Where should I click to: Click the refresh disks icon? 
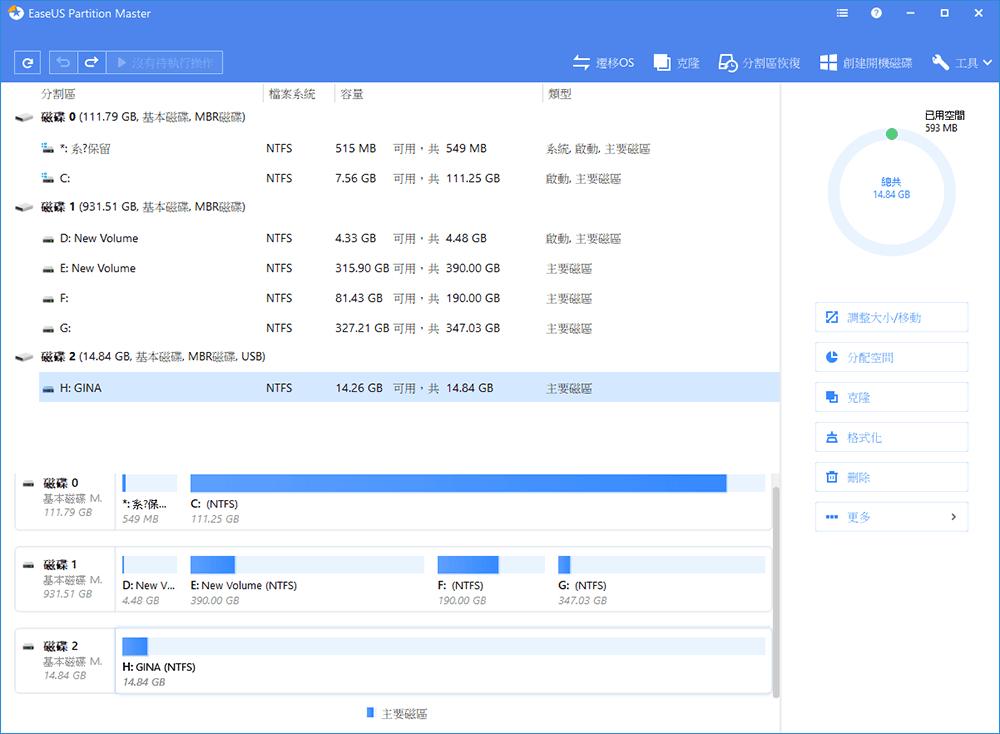pyautogui.click(x=27, y=62)
